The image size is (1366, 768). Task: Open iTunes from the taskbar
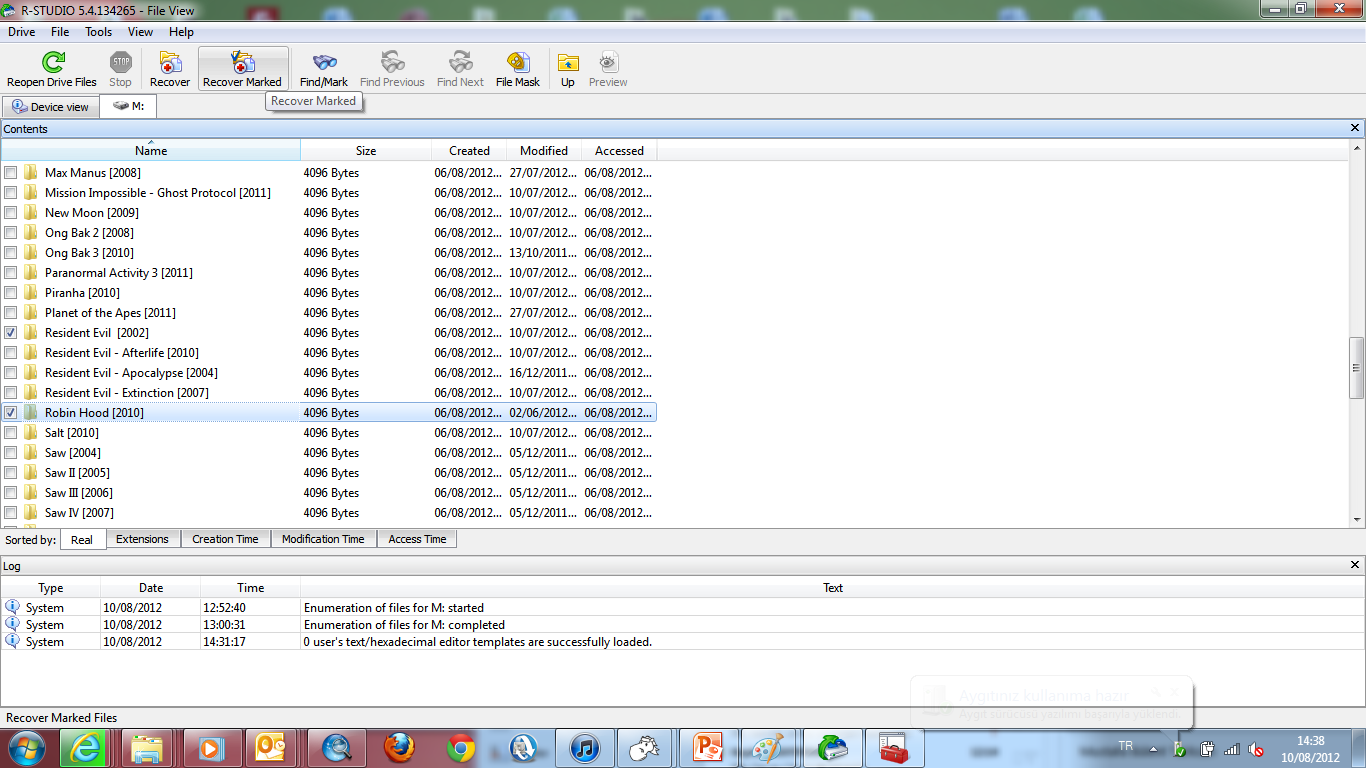click(584, 748)
